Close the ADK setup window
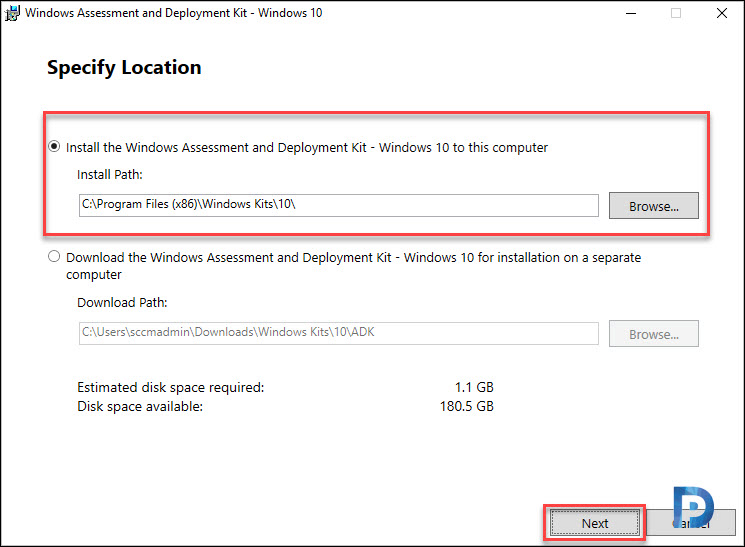 point(722,13)
